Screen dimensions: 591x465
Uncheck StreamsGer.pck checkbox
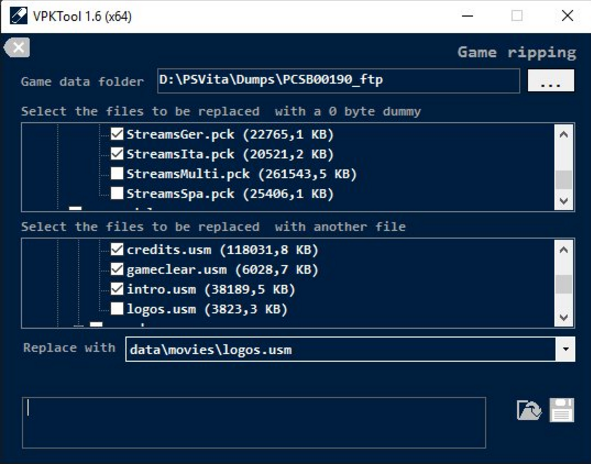tap(117, 134)
